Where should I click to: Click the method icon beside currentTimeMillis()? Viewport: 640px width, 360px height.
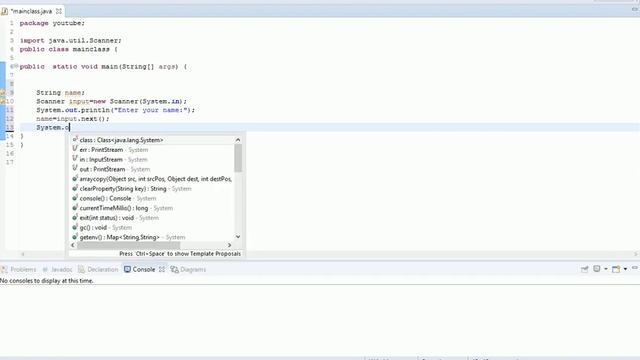tap(75, 208)
